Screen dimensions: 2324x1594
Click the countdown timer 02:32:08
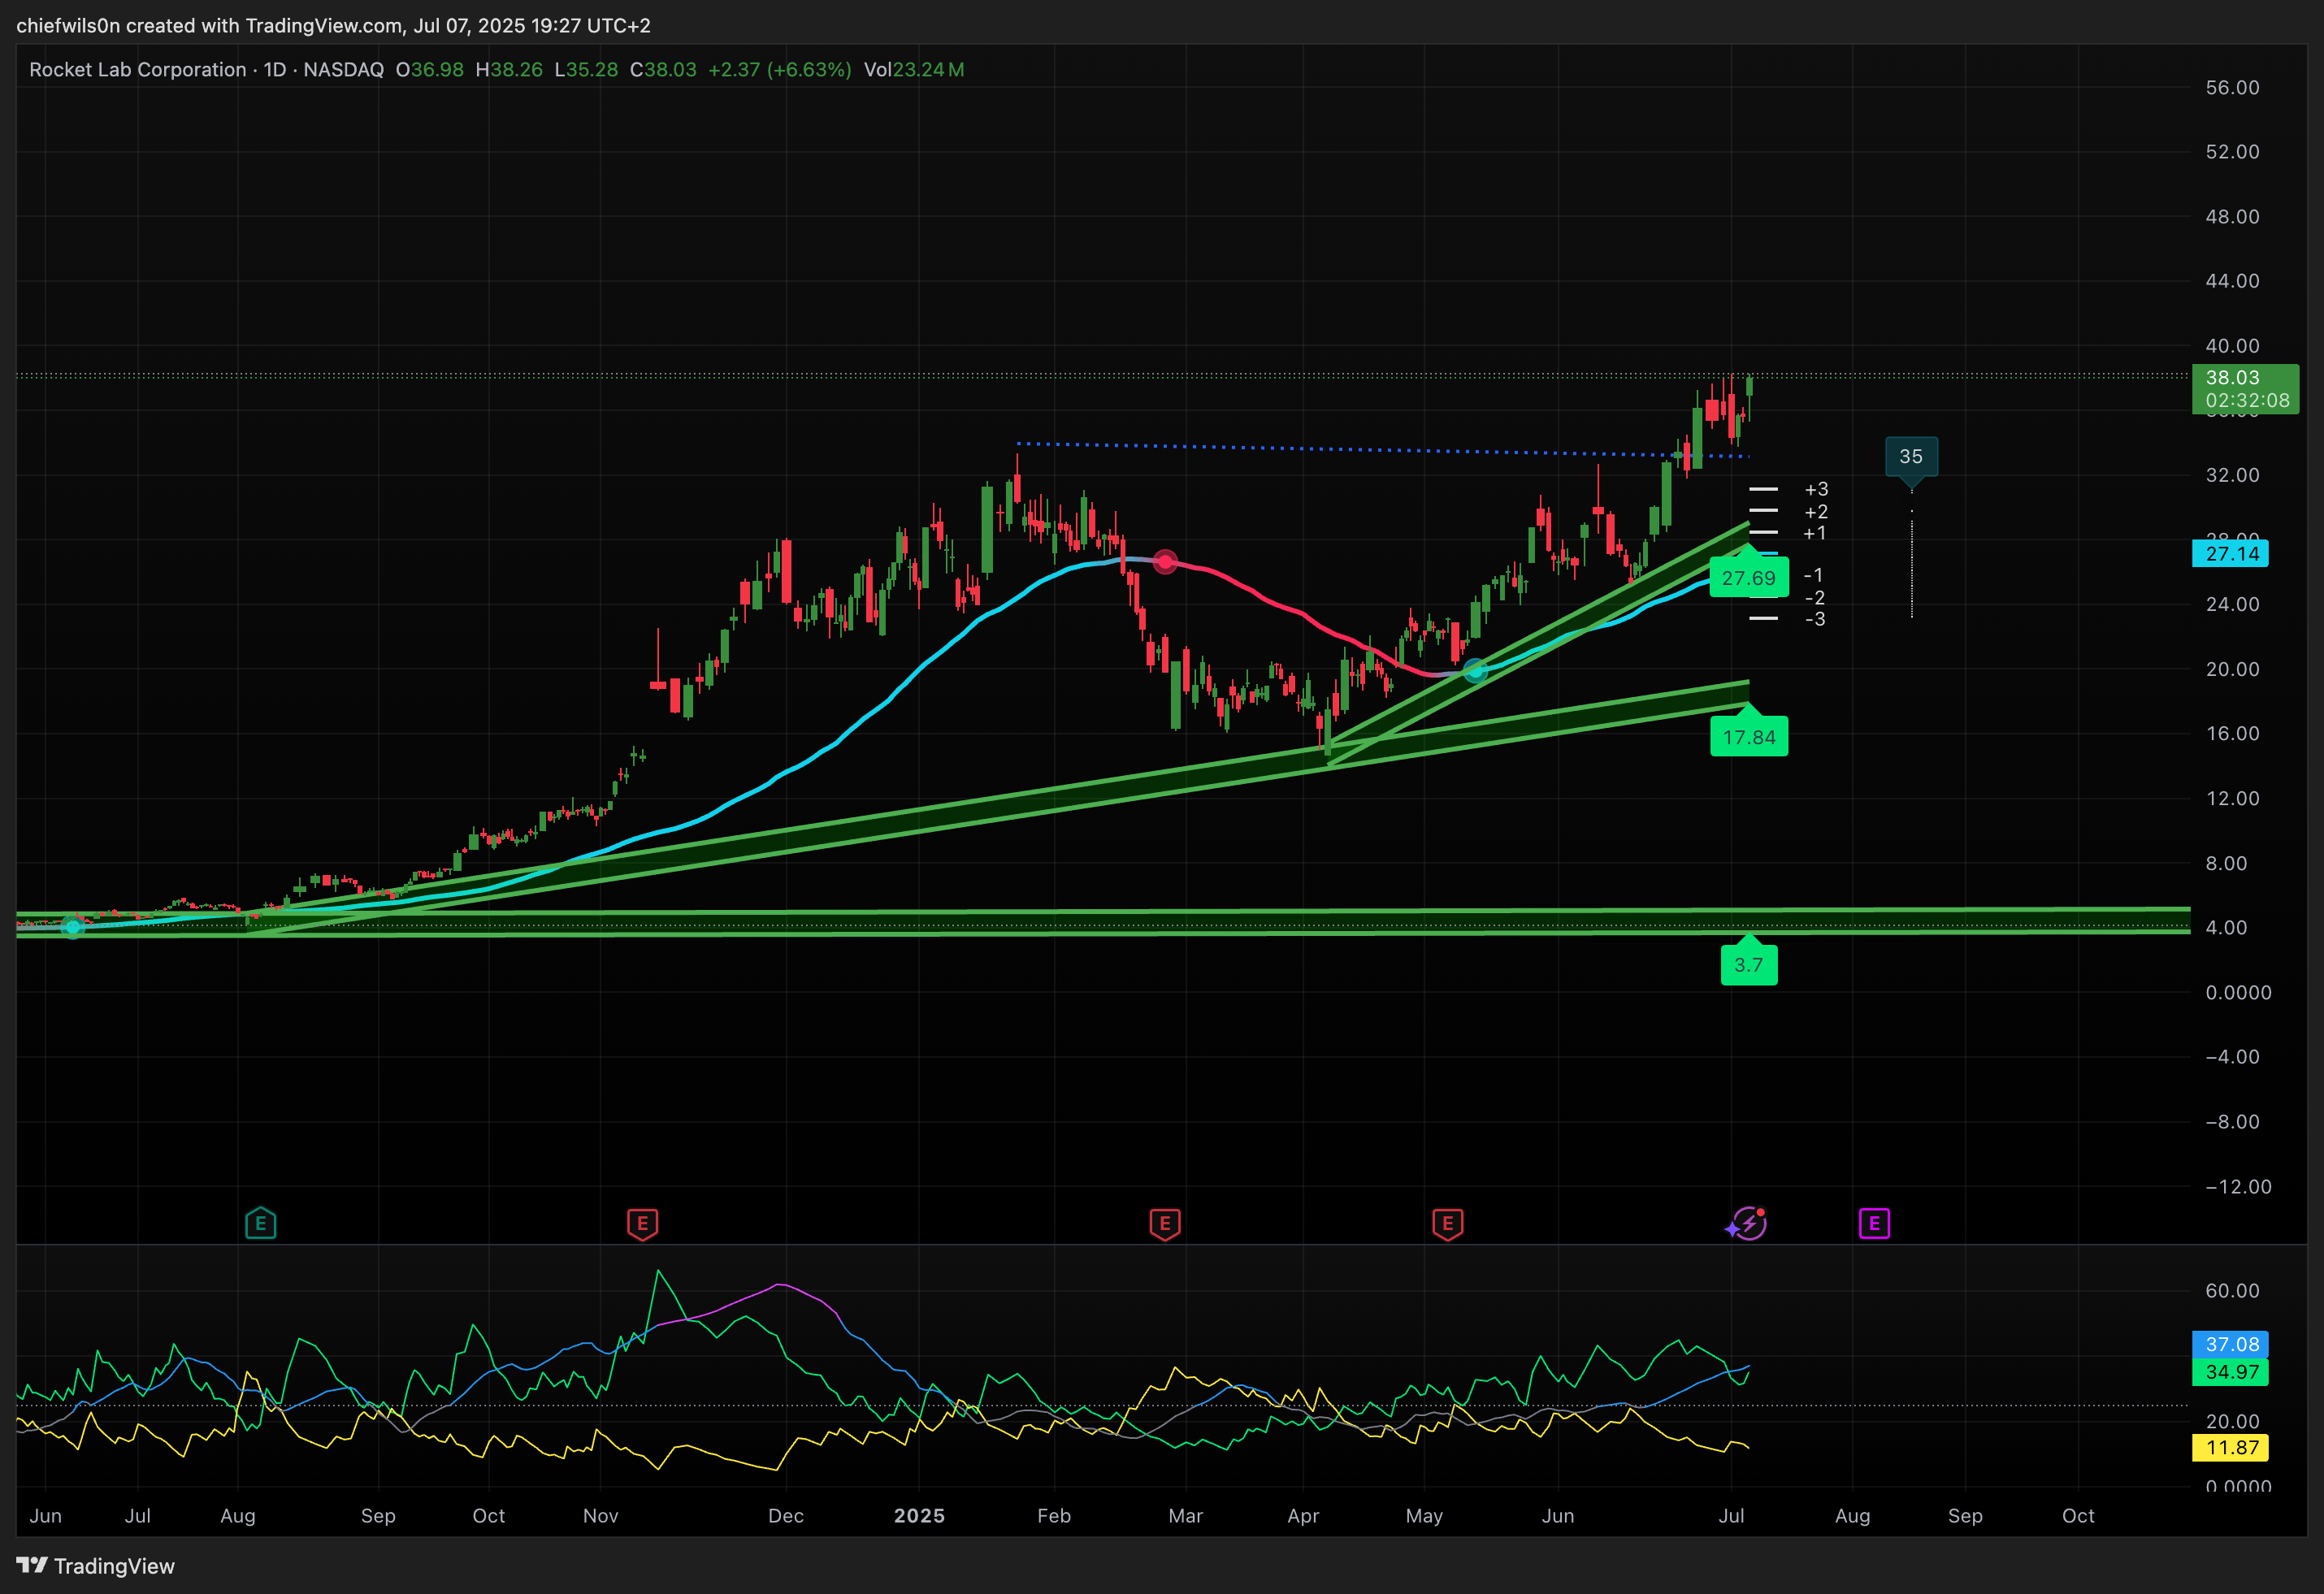[2247, 400]
